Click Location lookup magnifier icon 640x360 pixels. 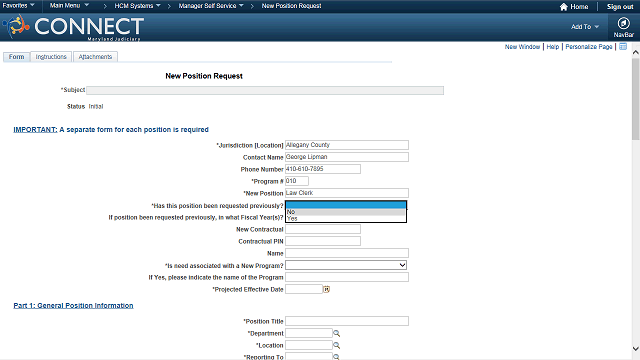click(x=336, y=345)
